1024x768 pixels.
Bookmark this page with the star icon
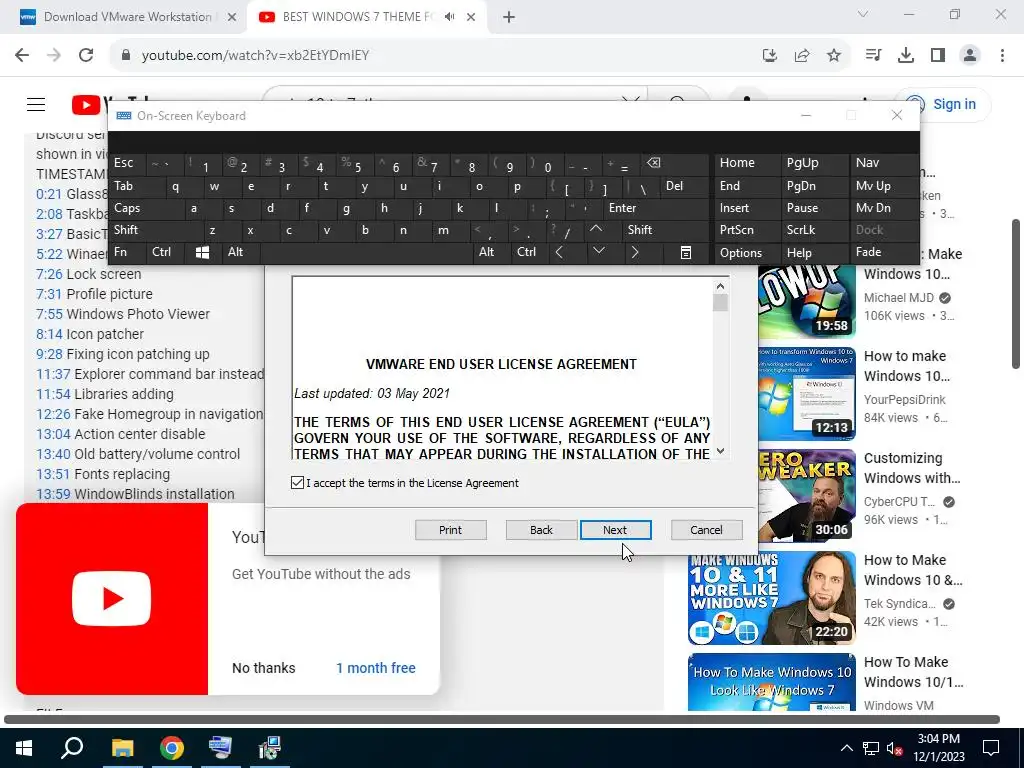[834, 56]
